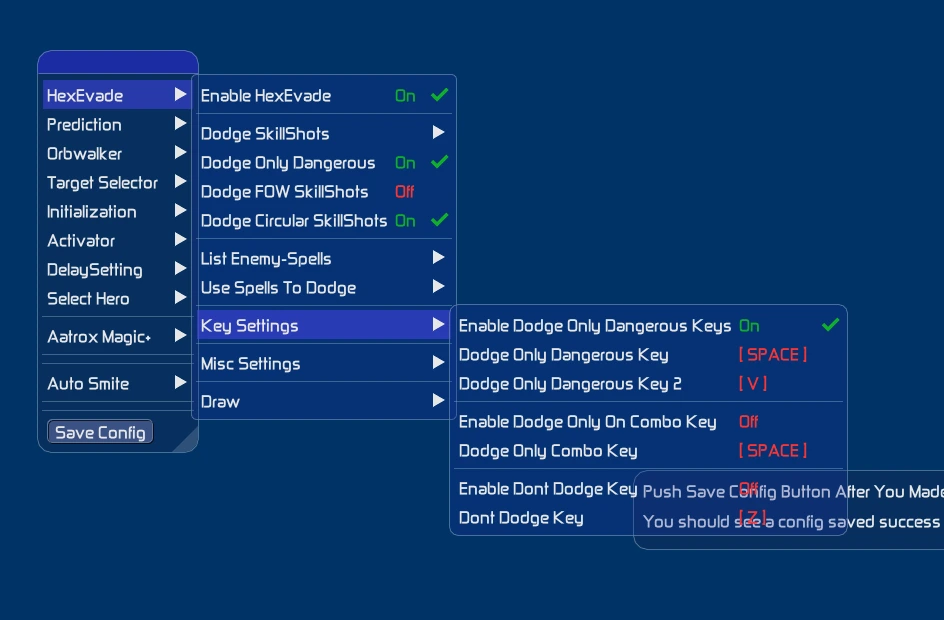Change Dodge Only Dangerous Key 2 V binding

coord(753,383)
